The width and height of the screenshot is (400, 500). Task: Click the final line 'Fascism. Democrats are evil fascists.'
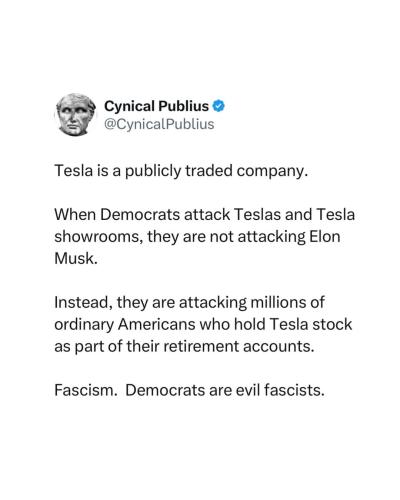pos(189,390)
